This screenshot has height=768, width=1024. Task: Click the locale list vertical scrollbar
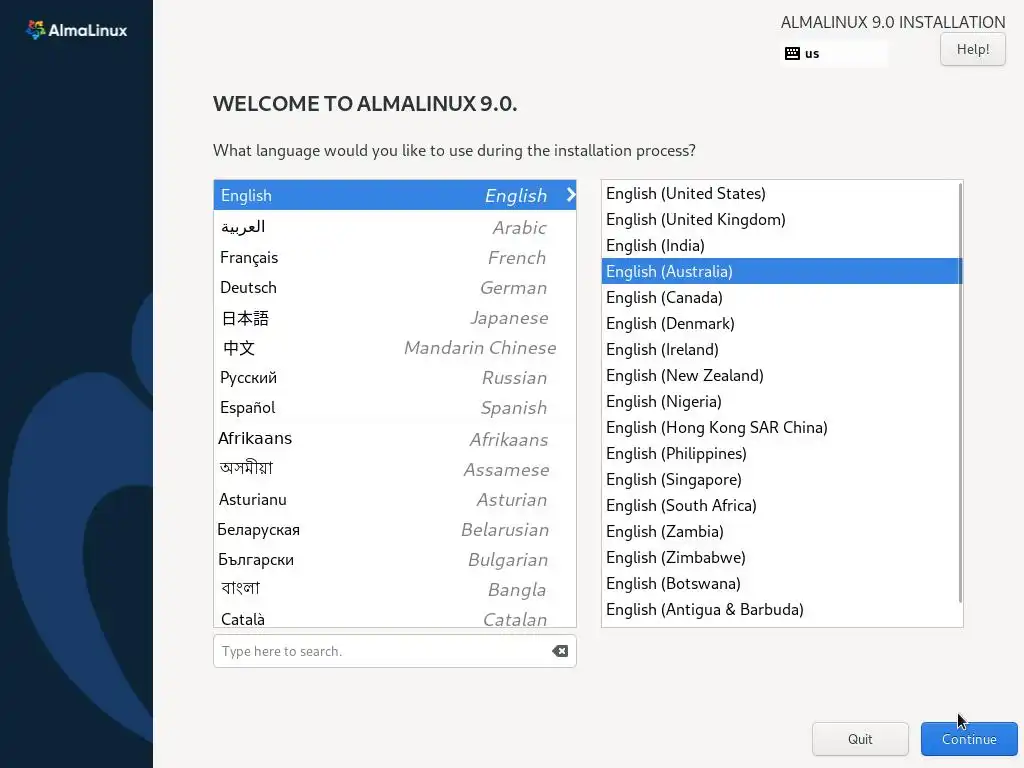(960, 393)
